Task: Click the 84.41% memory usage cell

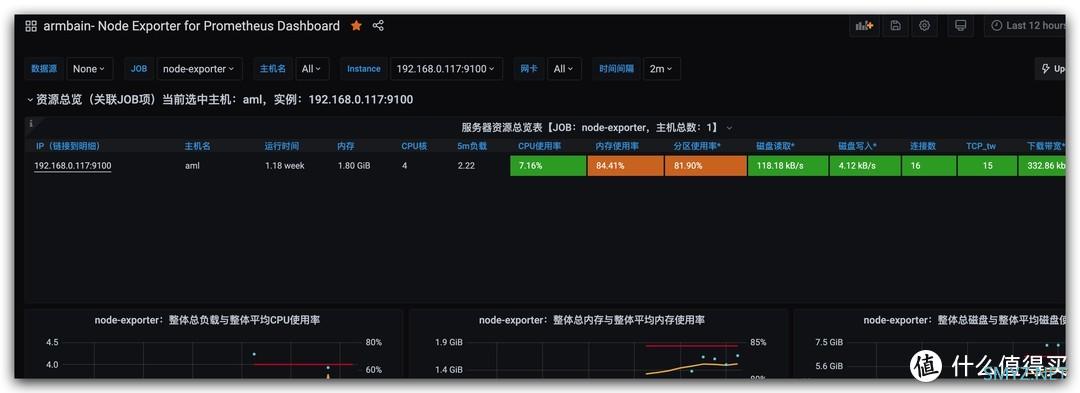Action: click(625, 166)
